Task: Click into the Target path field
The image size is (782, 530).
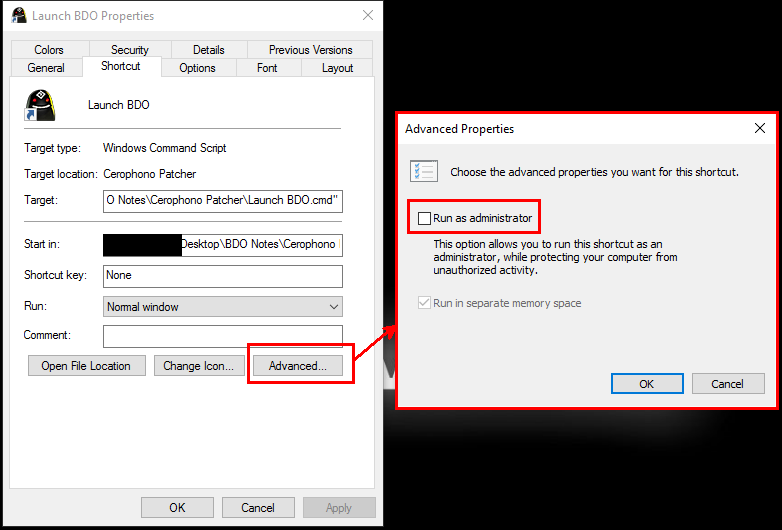Action: click(x=223, y=200)
